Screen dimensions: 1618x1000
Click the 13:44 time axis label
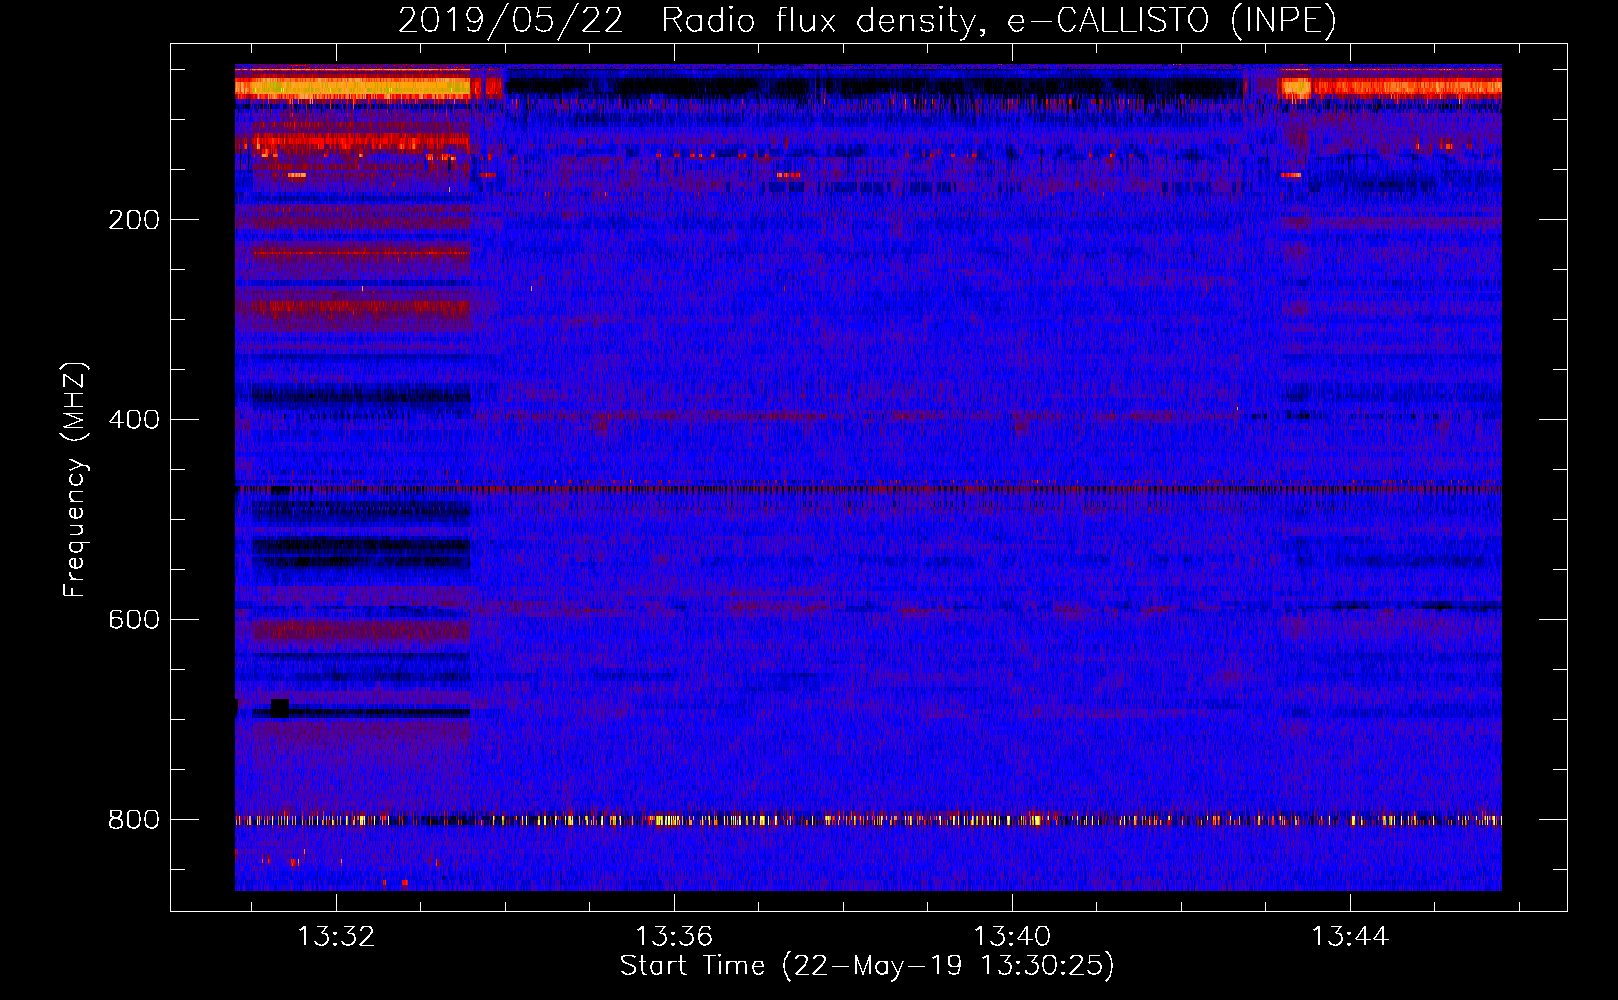pyautogui.click(x=1350, y=936)
